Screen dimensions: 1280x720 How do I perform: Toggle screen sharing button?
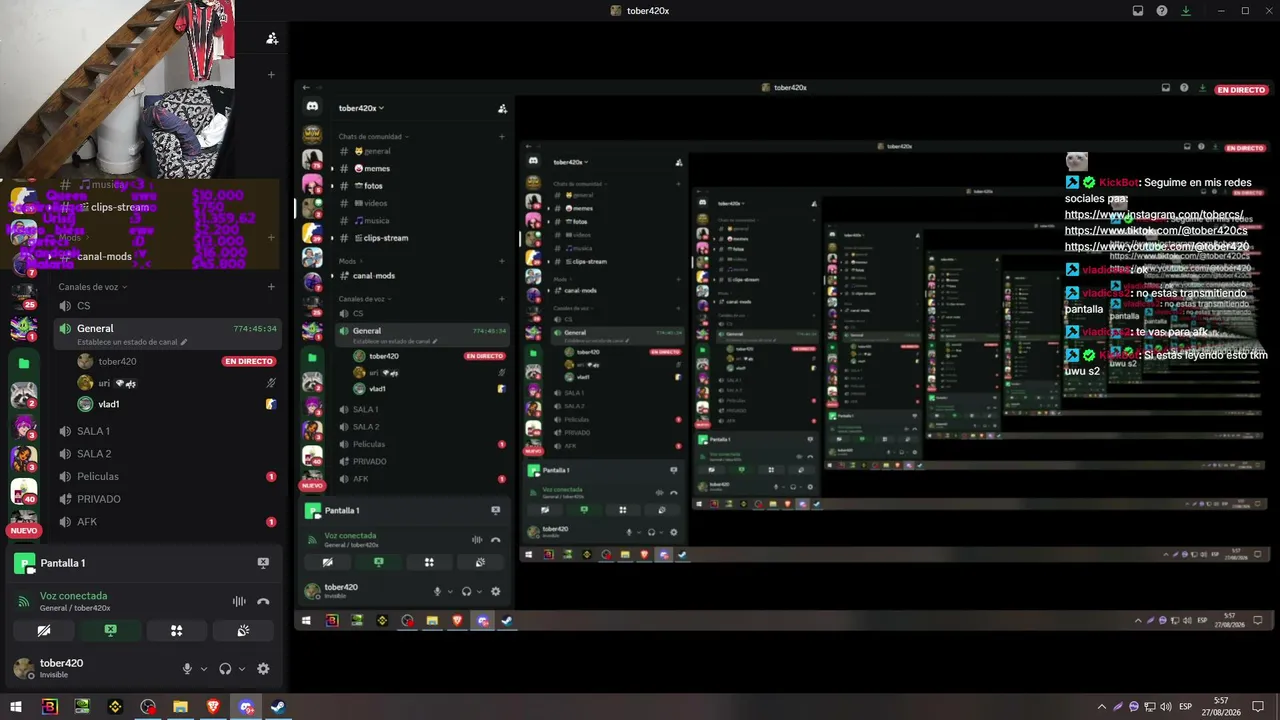tap(110, 631)
